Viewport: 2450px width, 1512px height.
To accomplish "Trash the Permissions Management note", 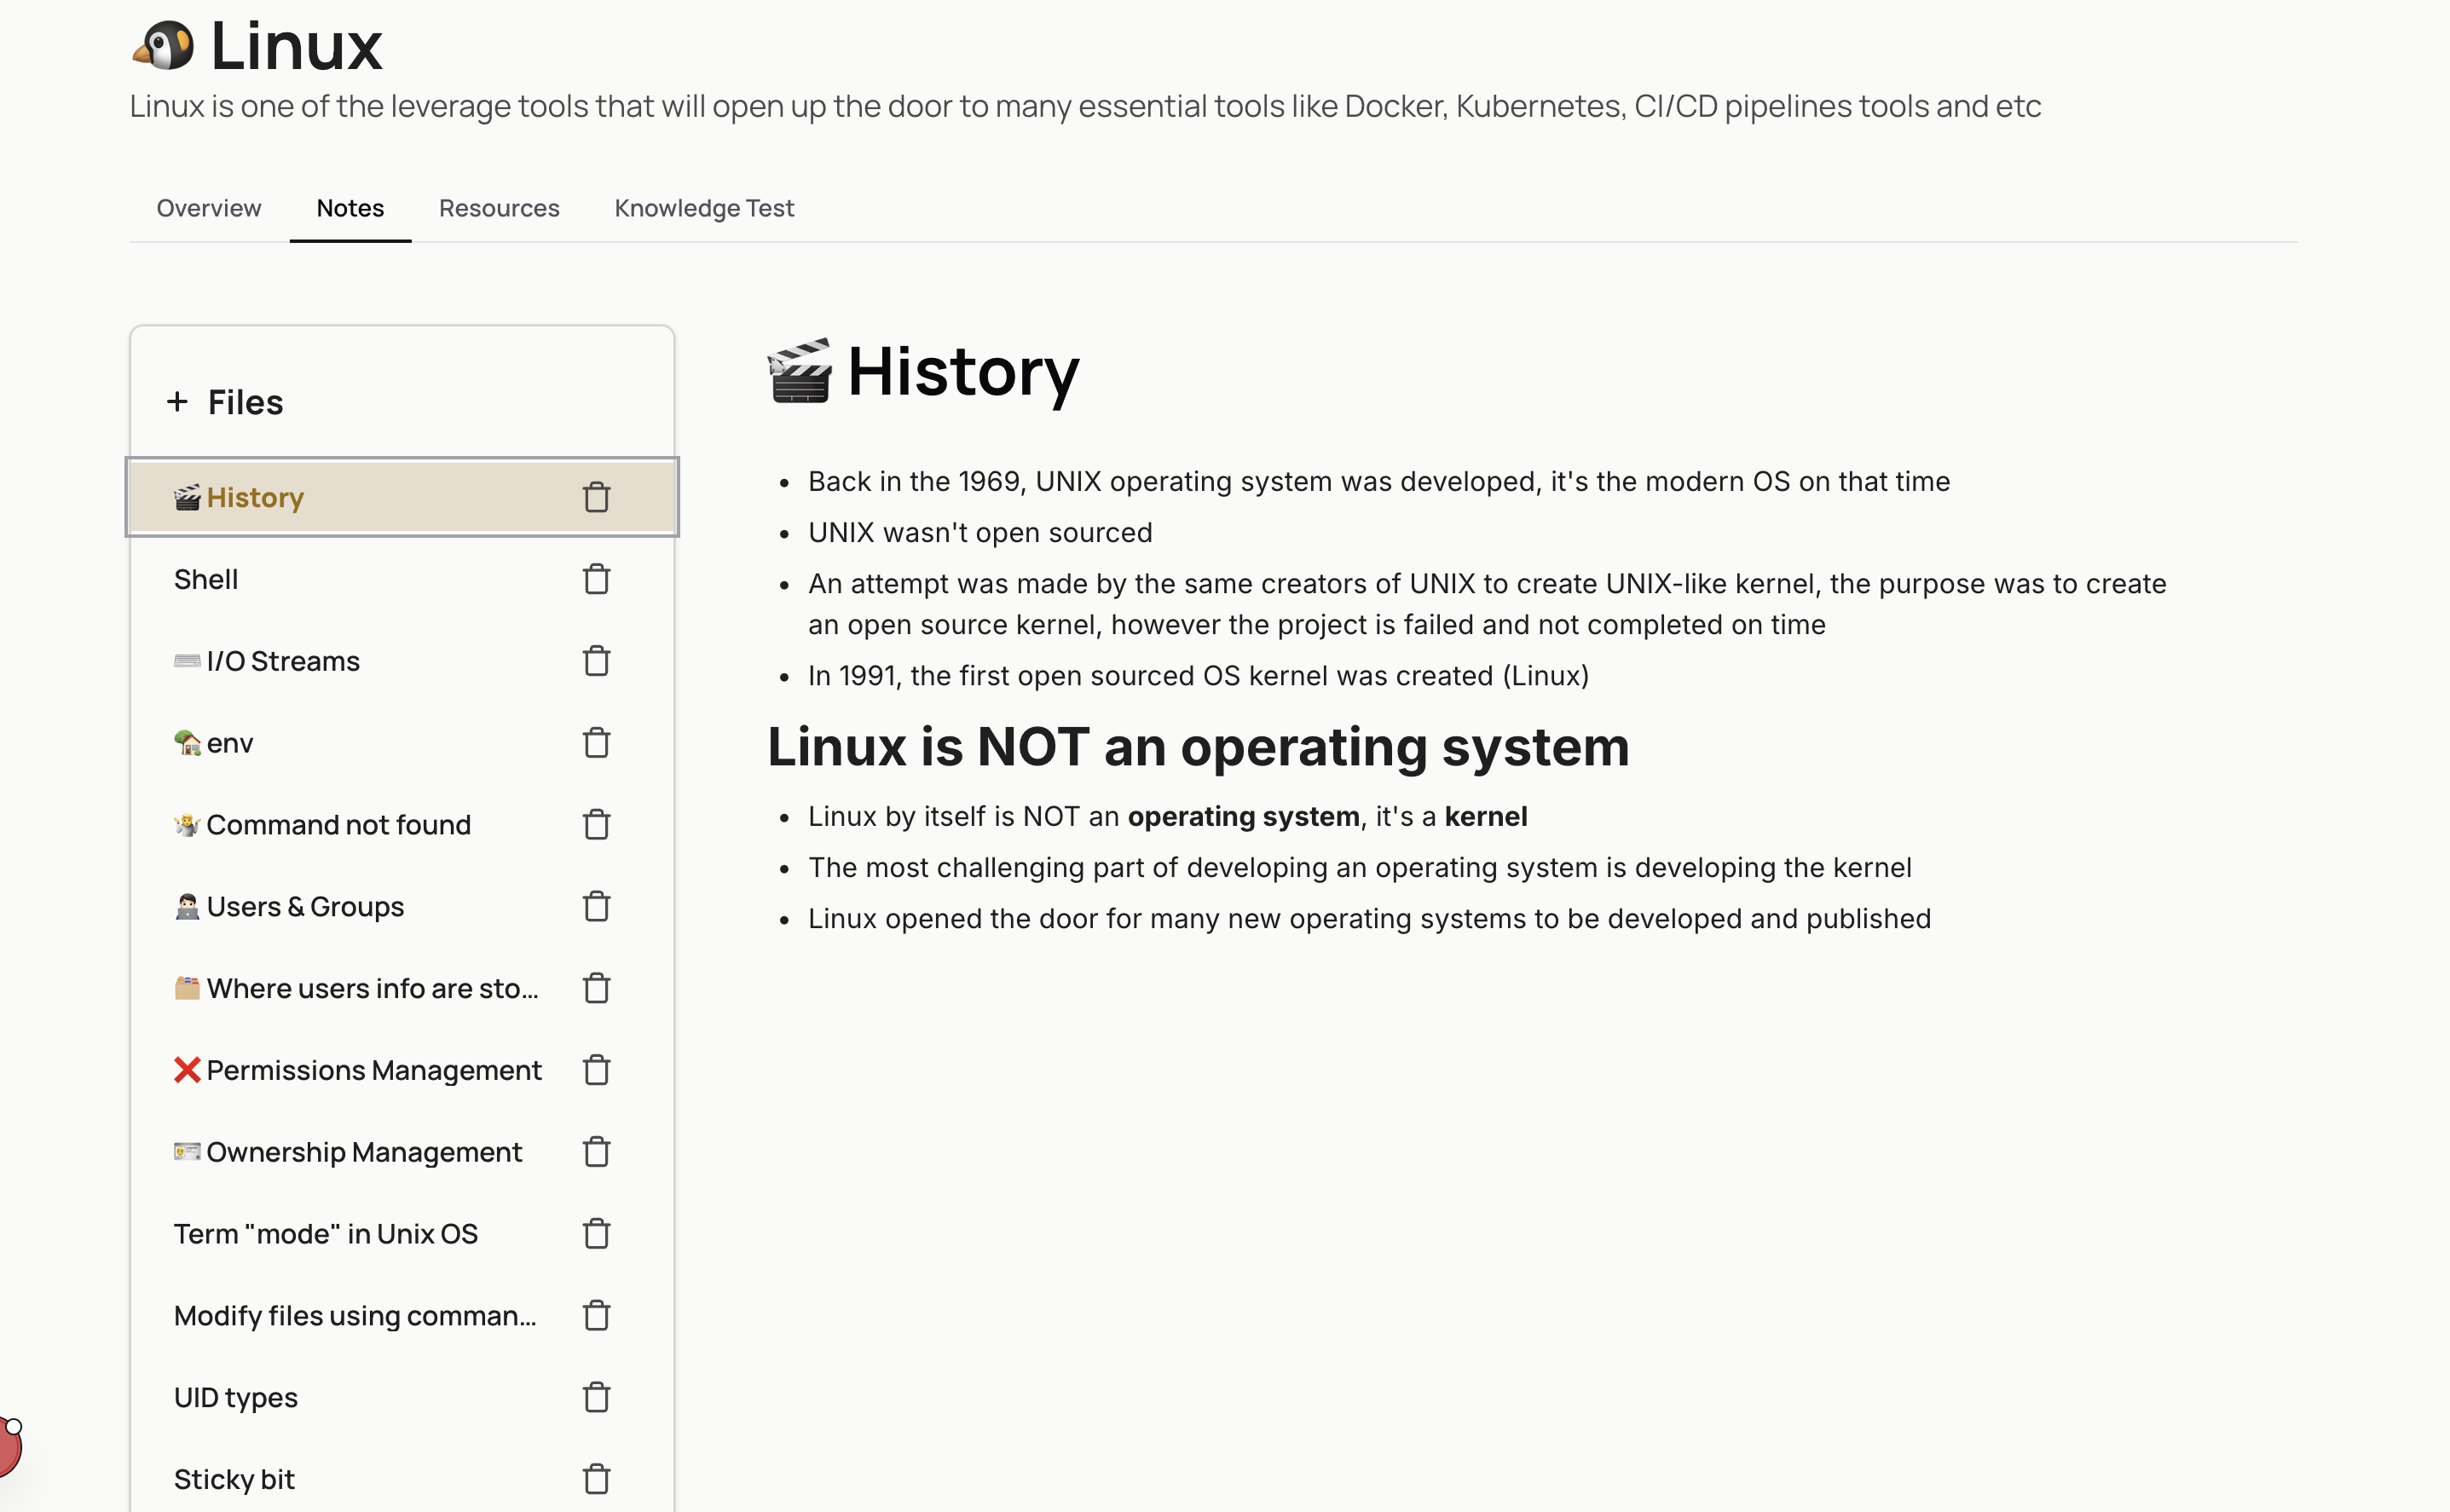I will pos(596,1070).
